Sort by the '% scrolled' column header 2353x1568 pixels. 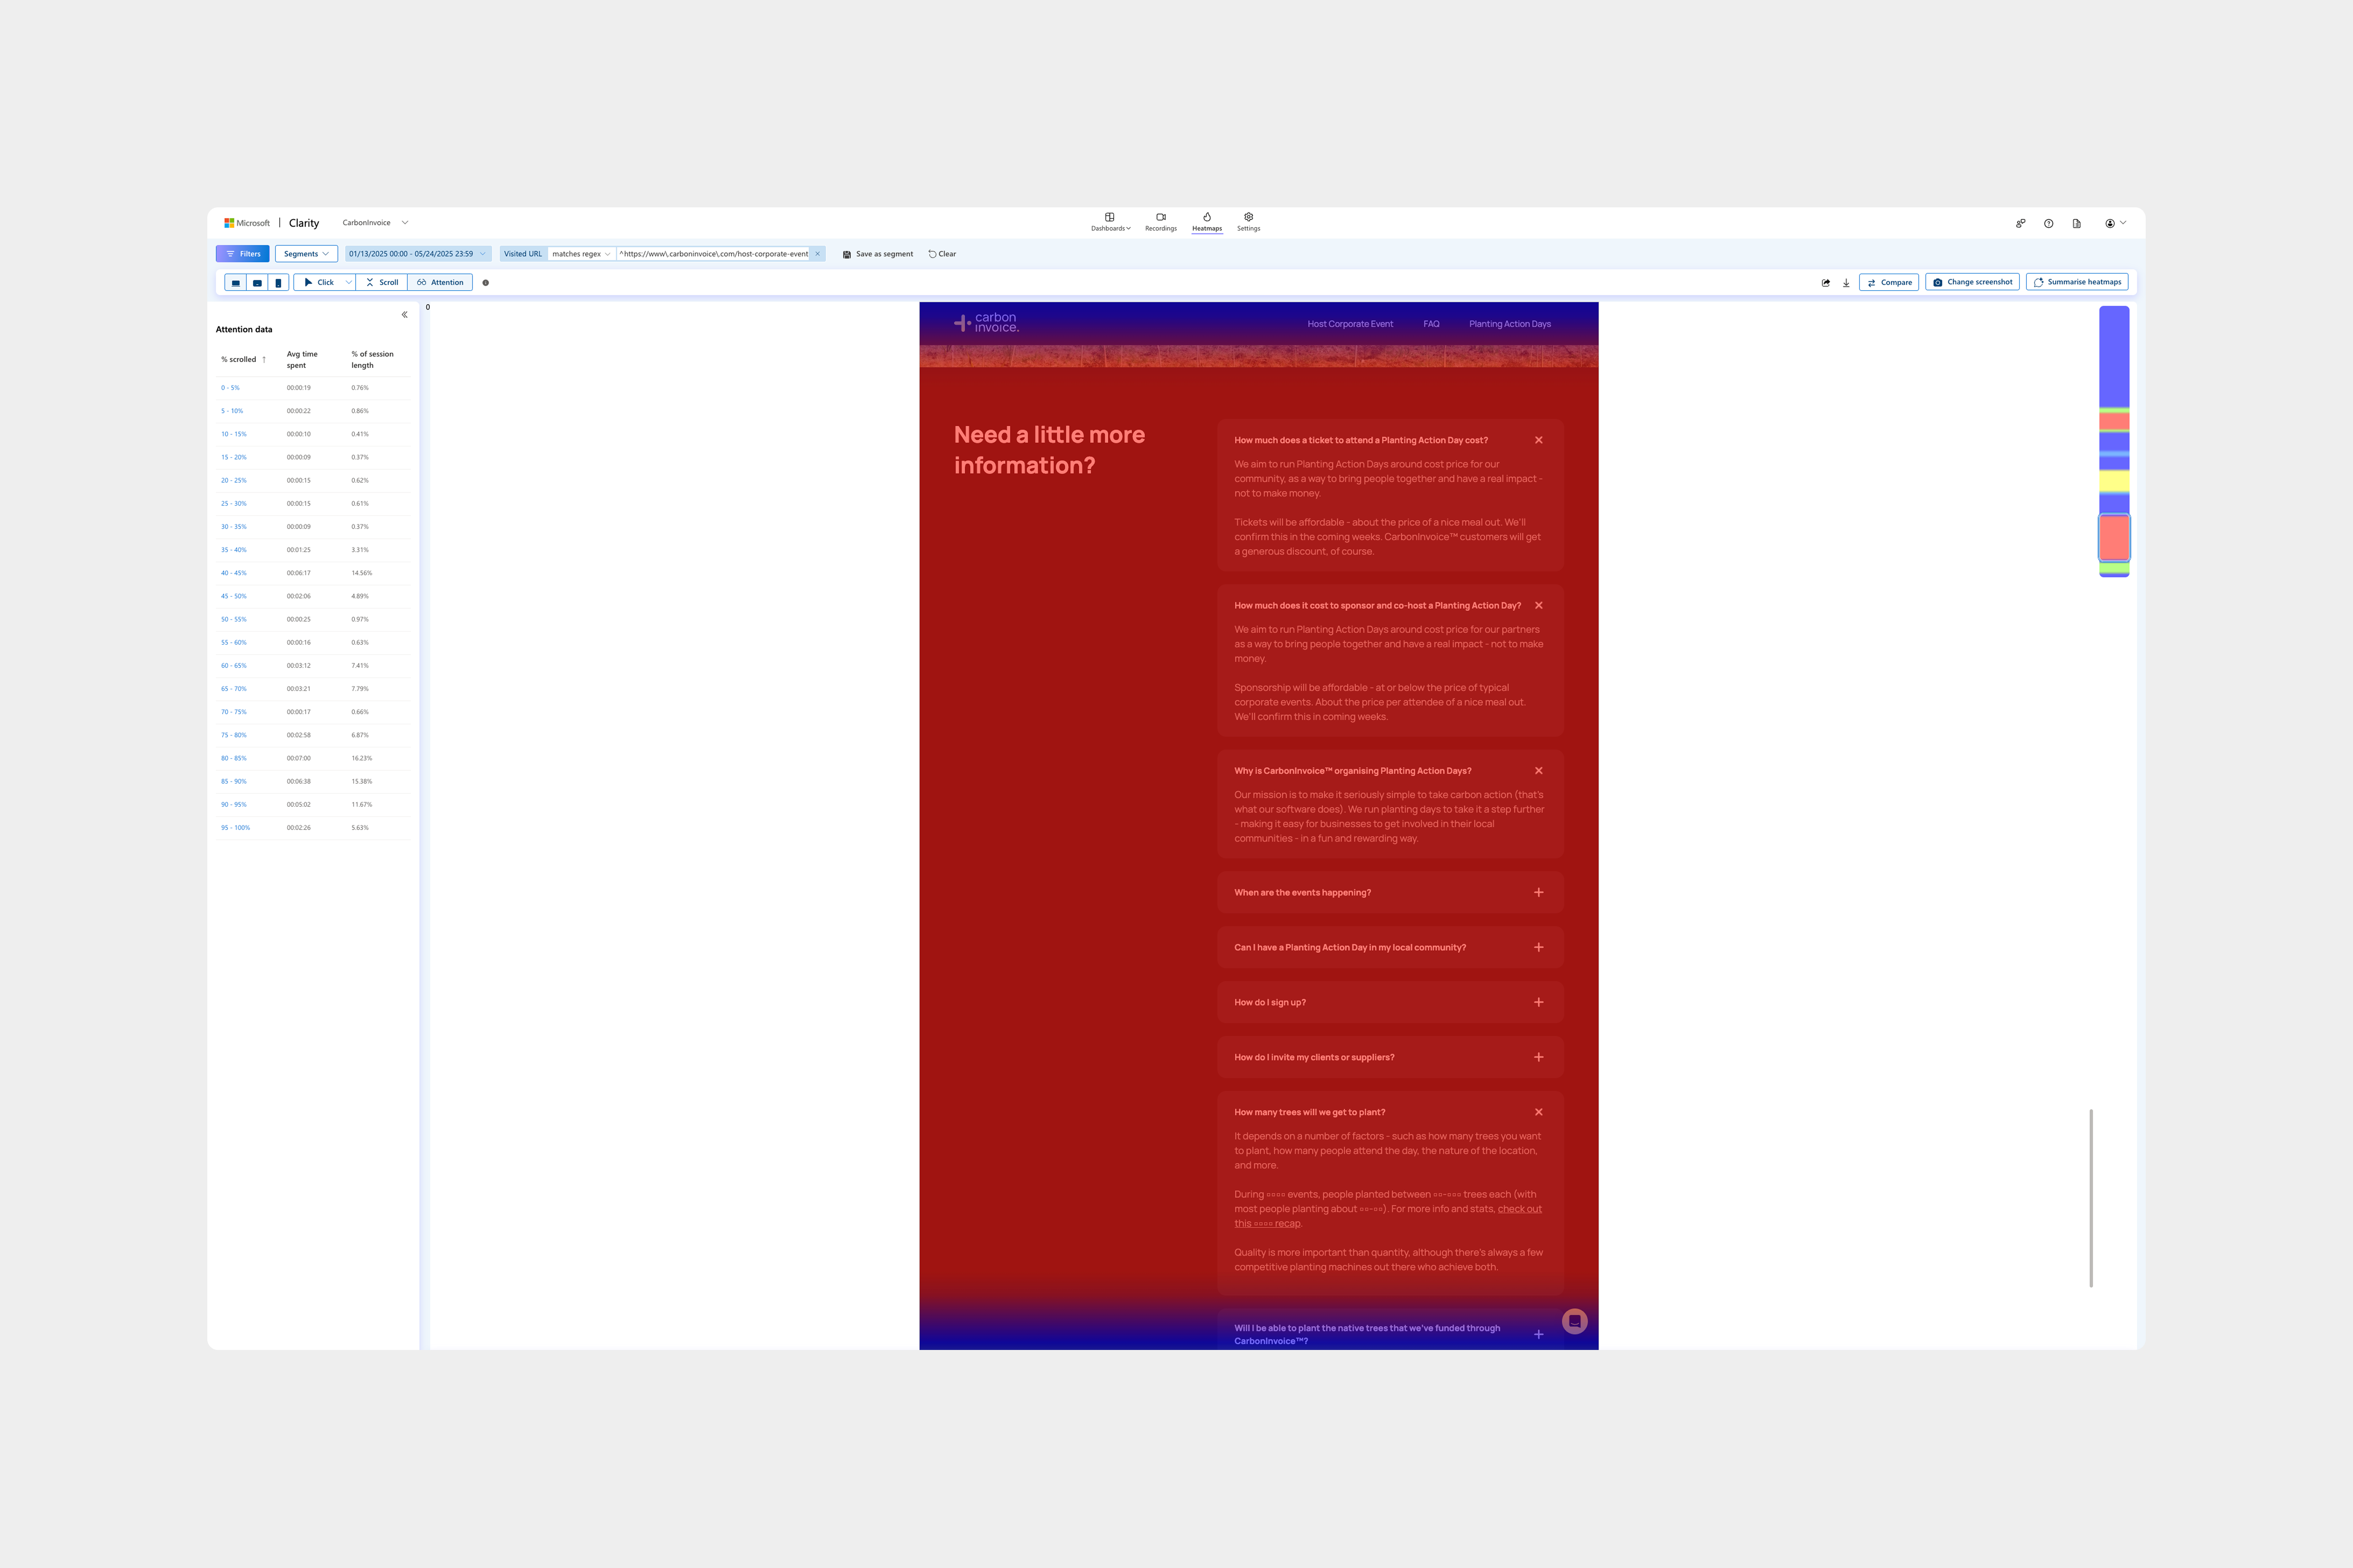(x=243, y=360)
